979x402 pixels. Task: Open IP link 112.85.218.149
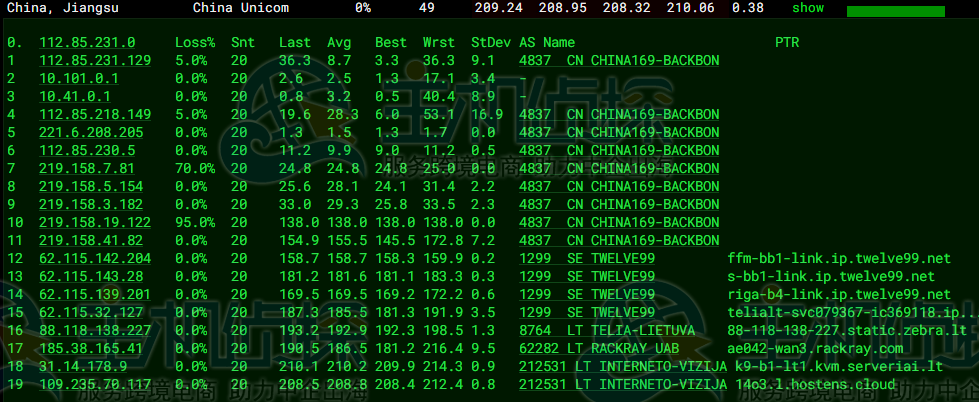[x=95, y=115]
